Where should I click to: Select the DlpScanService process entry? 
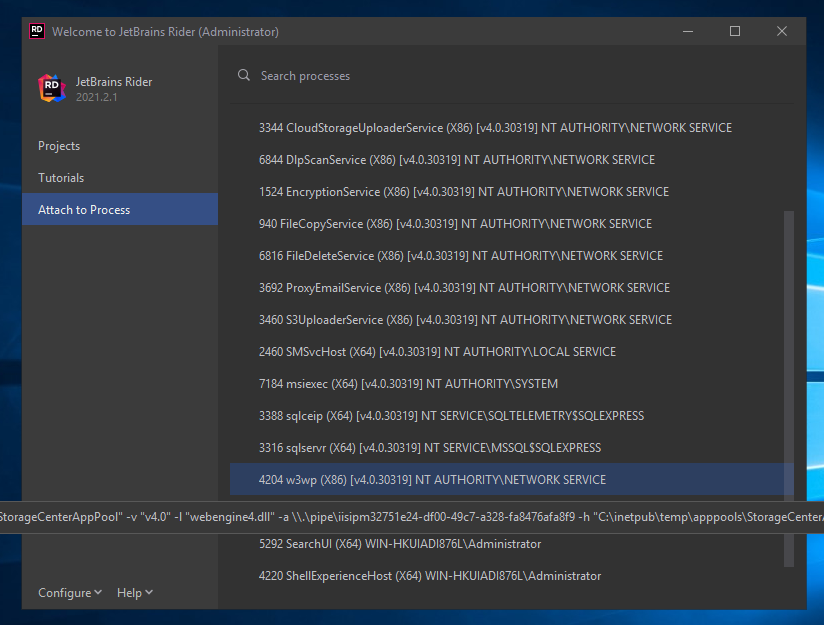(x=457, y=160)
